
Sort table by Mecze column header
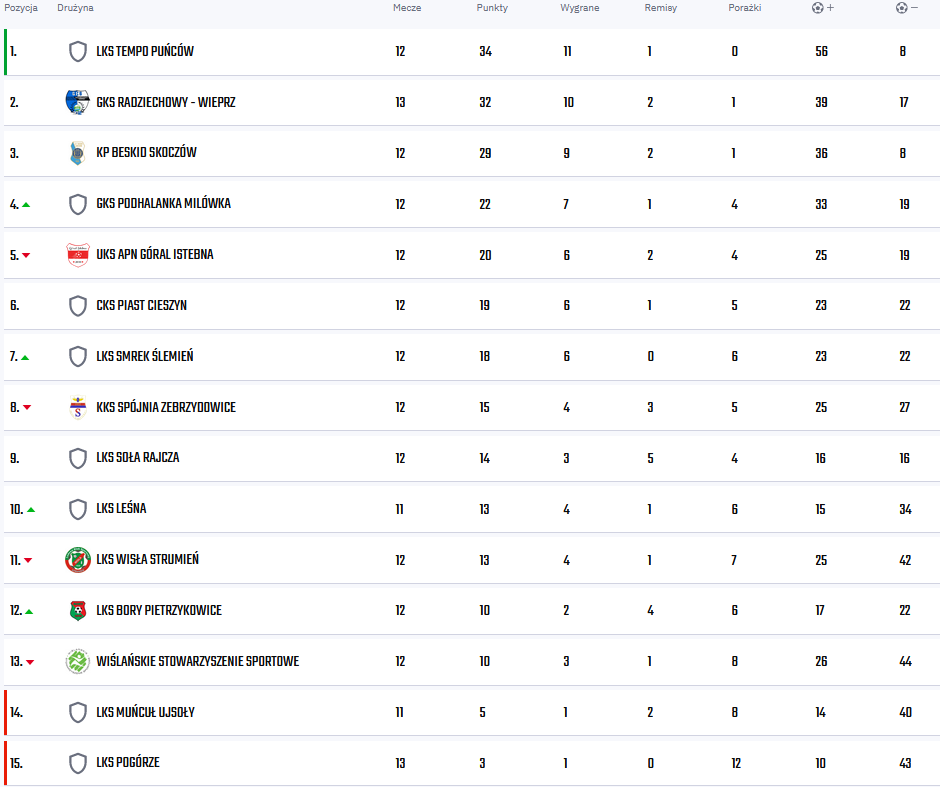pyautogui.click(x=407, y=8)
